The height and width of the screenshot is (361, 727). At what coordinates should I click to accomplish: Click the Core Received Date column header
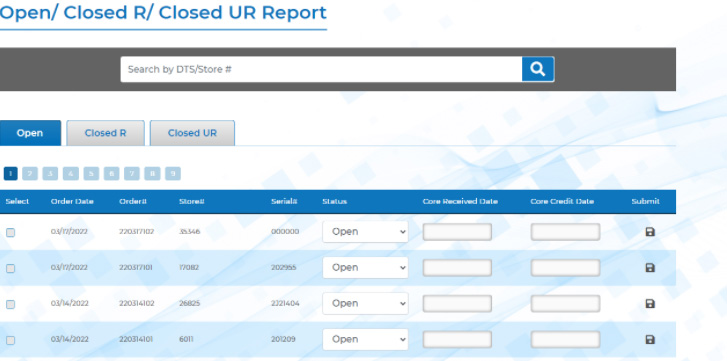(x=460, y=202)
